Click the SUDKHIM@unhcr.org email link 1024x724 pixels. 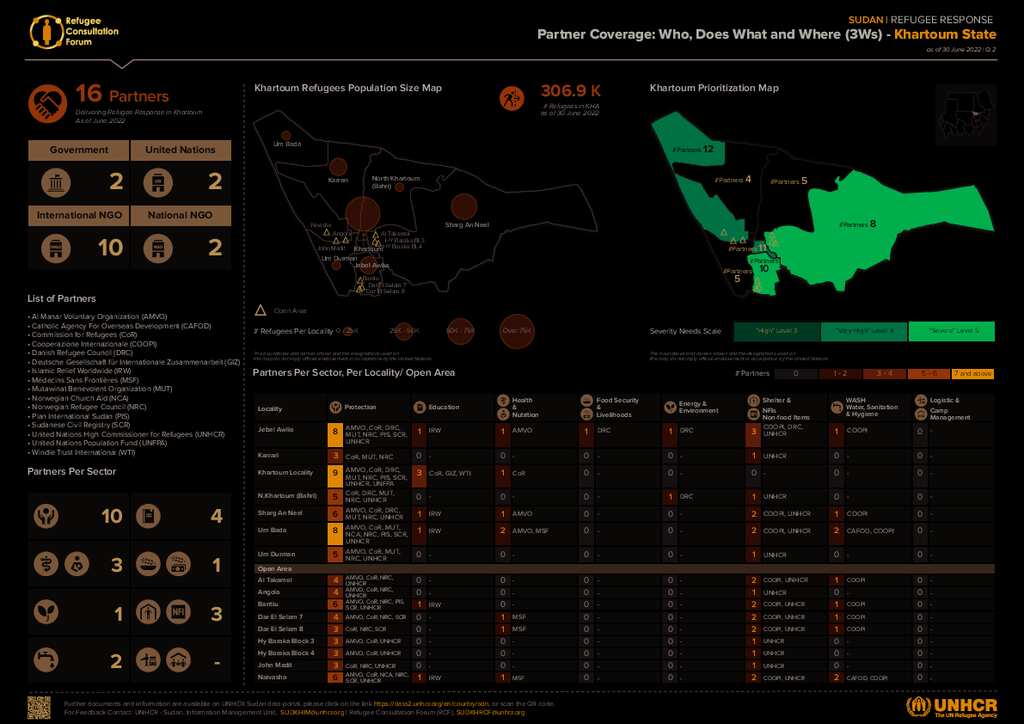(x=312, y=712)
